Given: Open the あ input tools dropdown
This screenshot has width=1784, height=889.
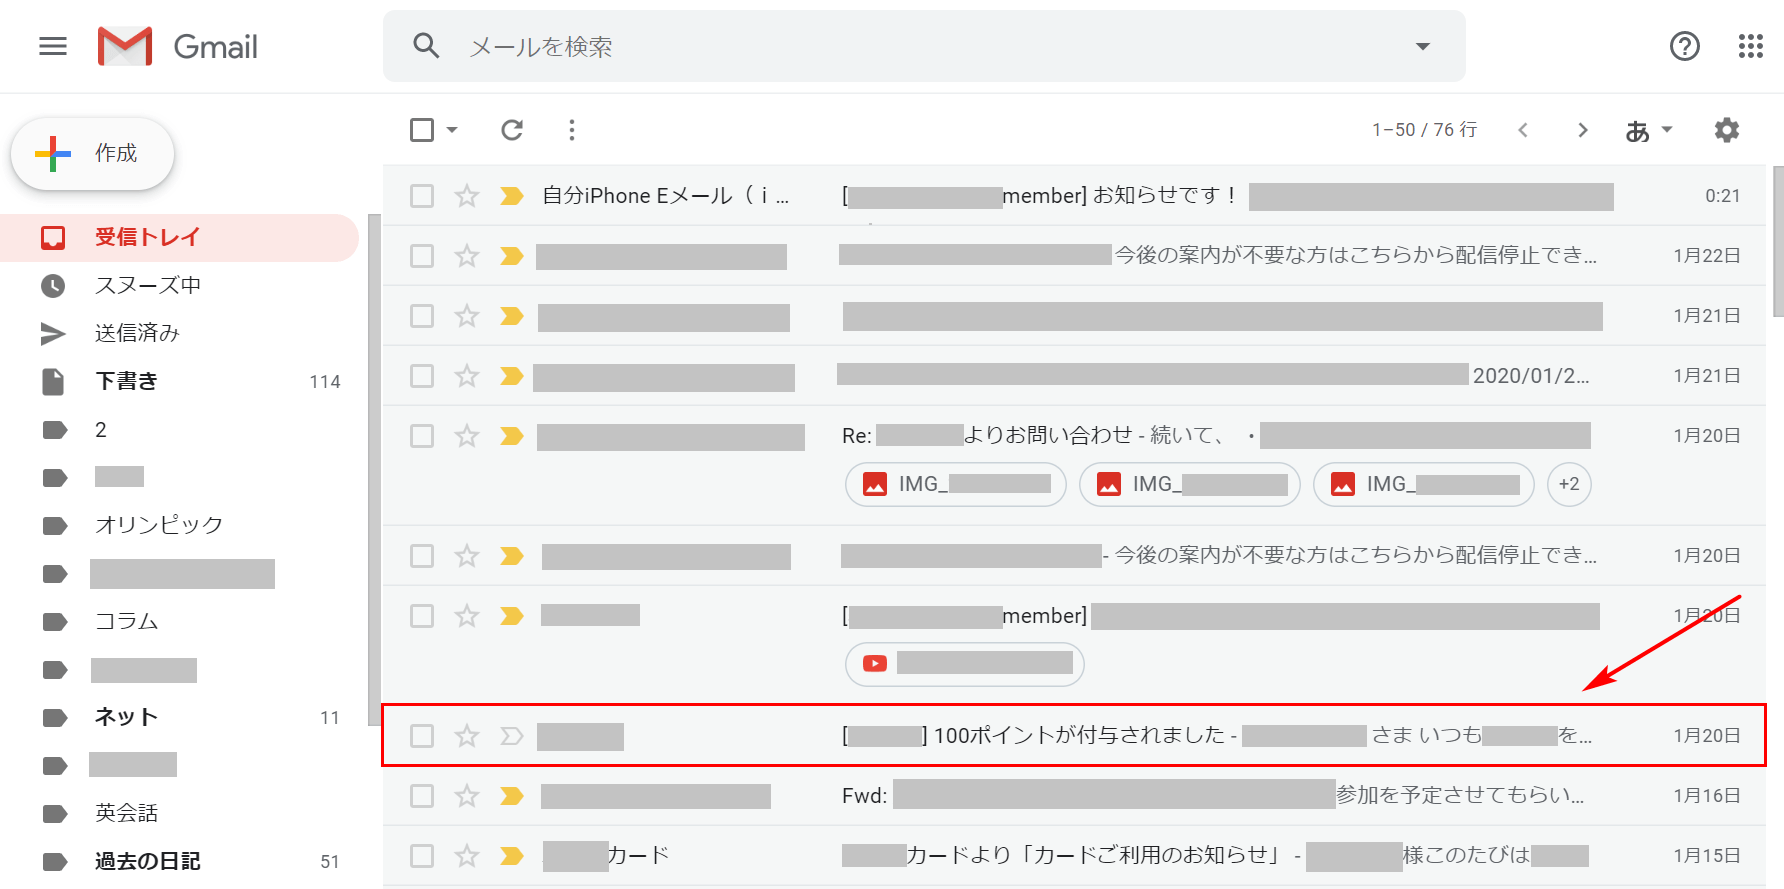Looking at the screenshot, I should click(x=1649, y=131).
